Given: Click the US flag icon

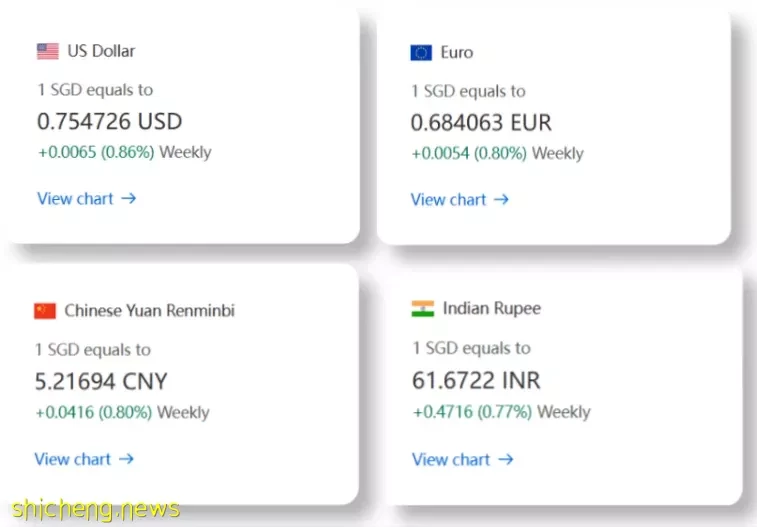Looking at the screenshot, I should pyautogui.click(x=48, y=51).
